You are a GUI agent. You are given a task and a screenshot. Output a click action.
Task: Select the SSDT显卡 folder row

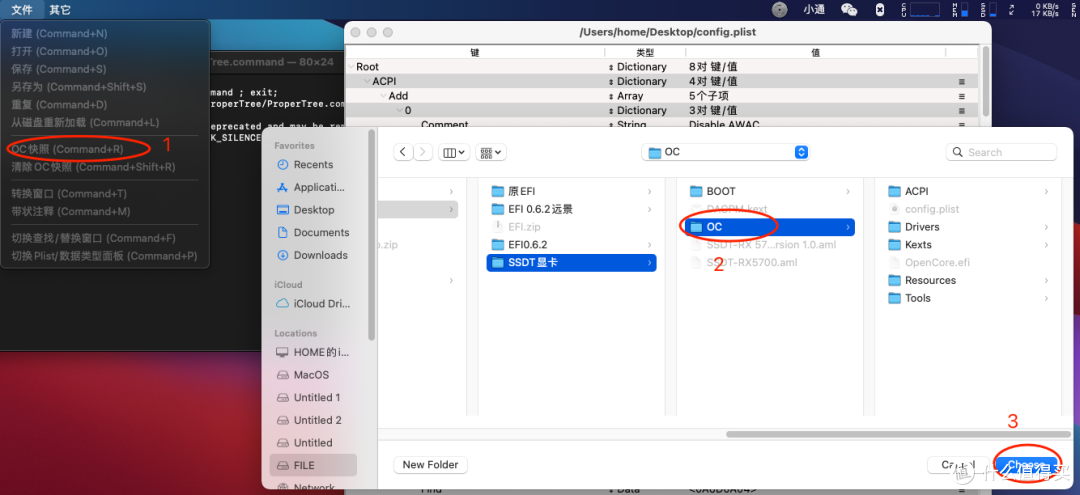(x=571, y=262)
